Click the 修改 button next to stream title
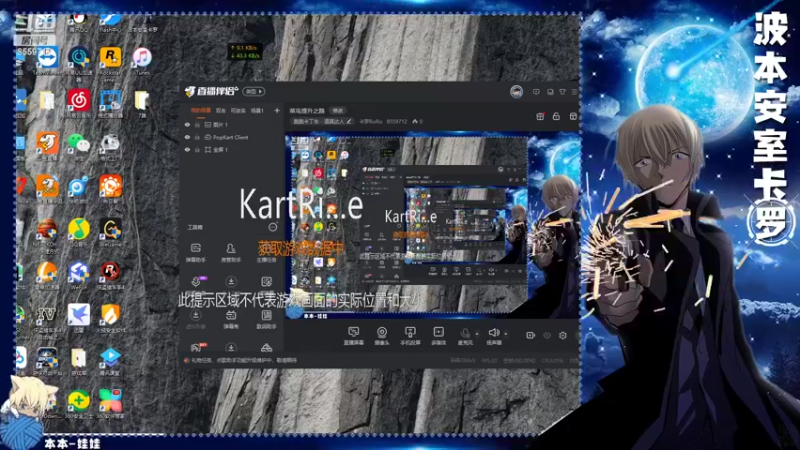 [x=338, y=111]
